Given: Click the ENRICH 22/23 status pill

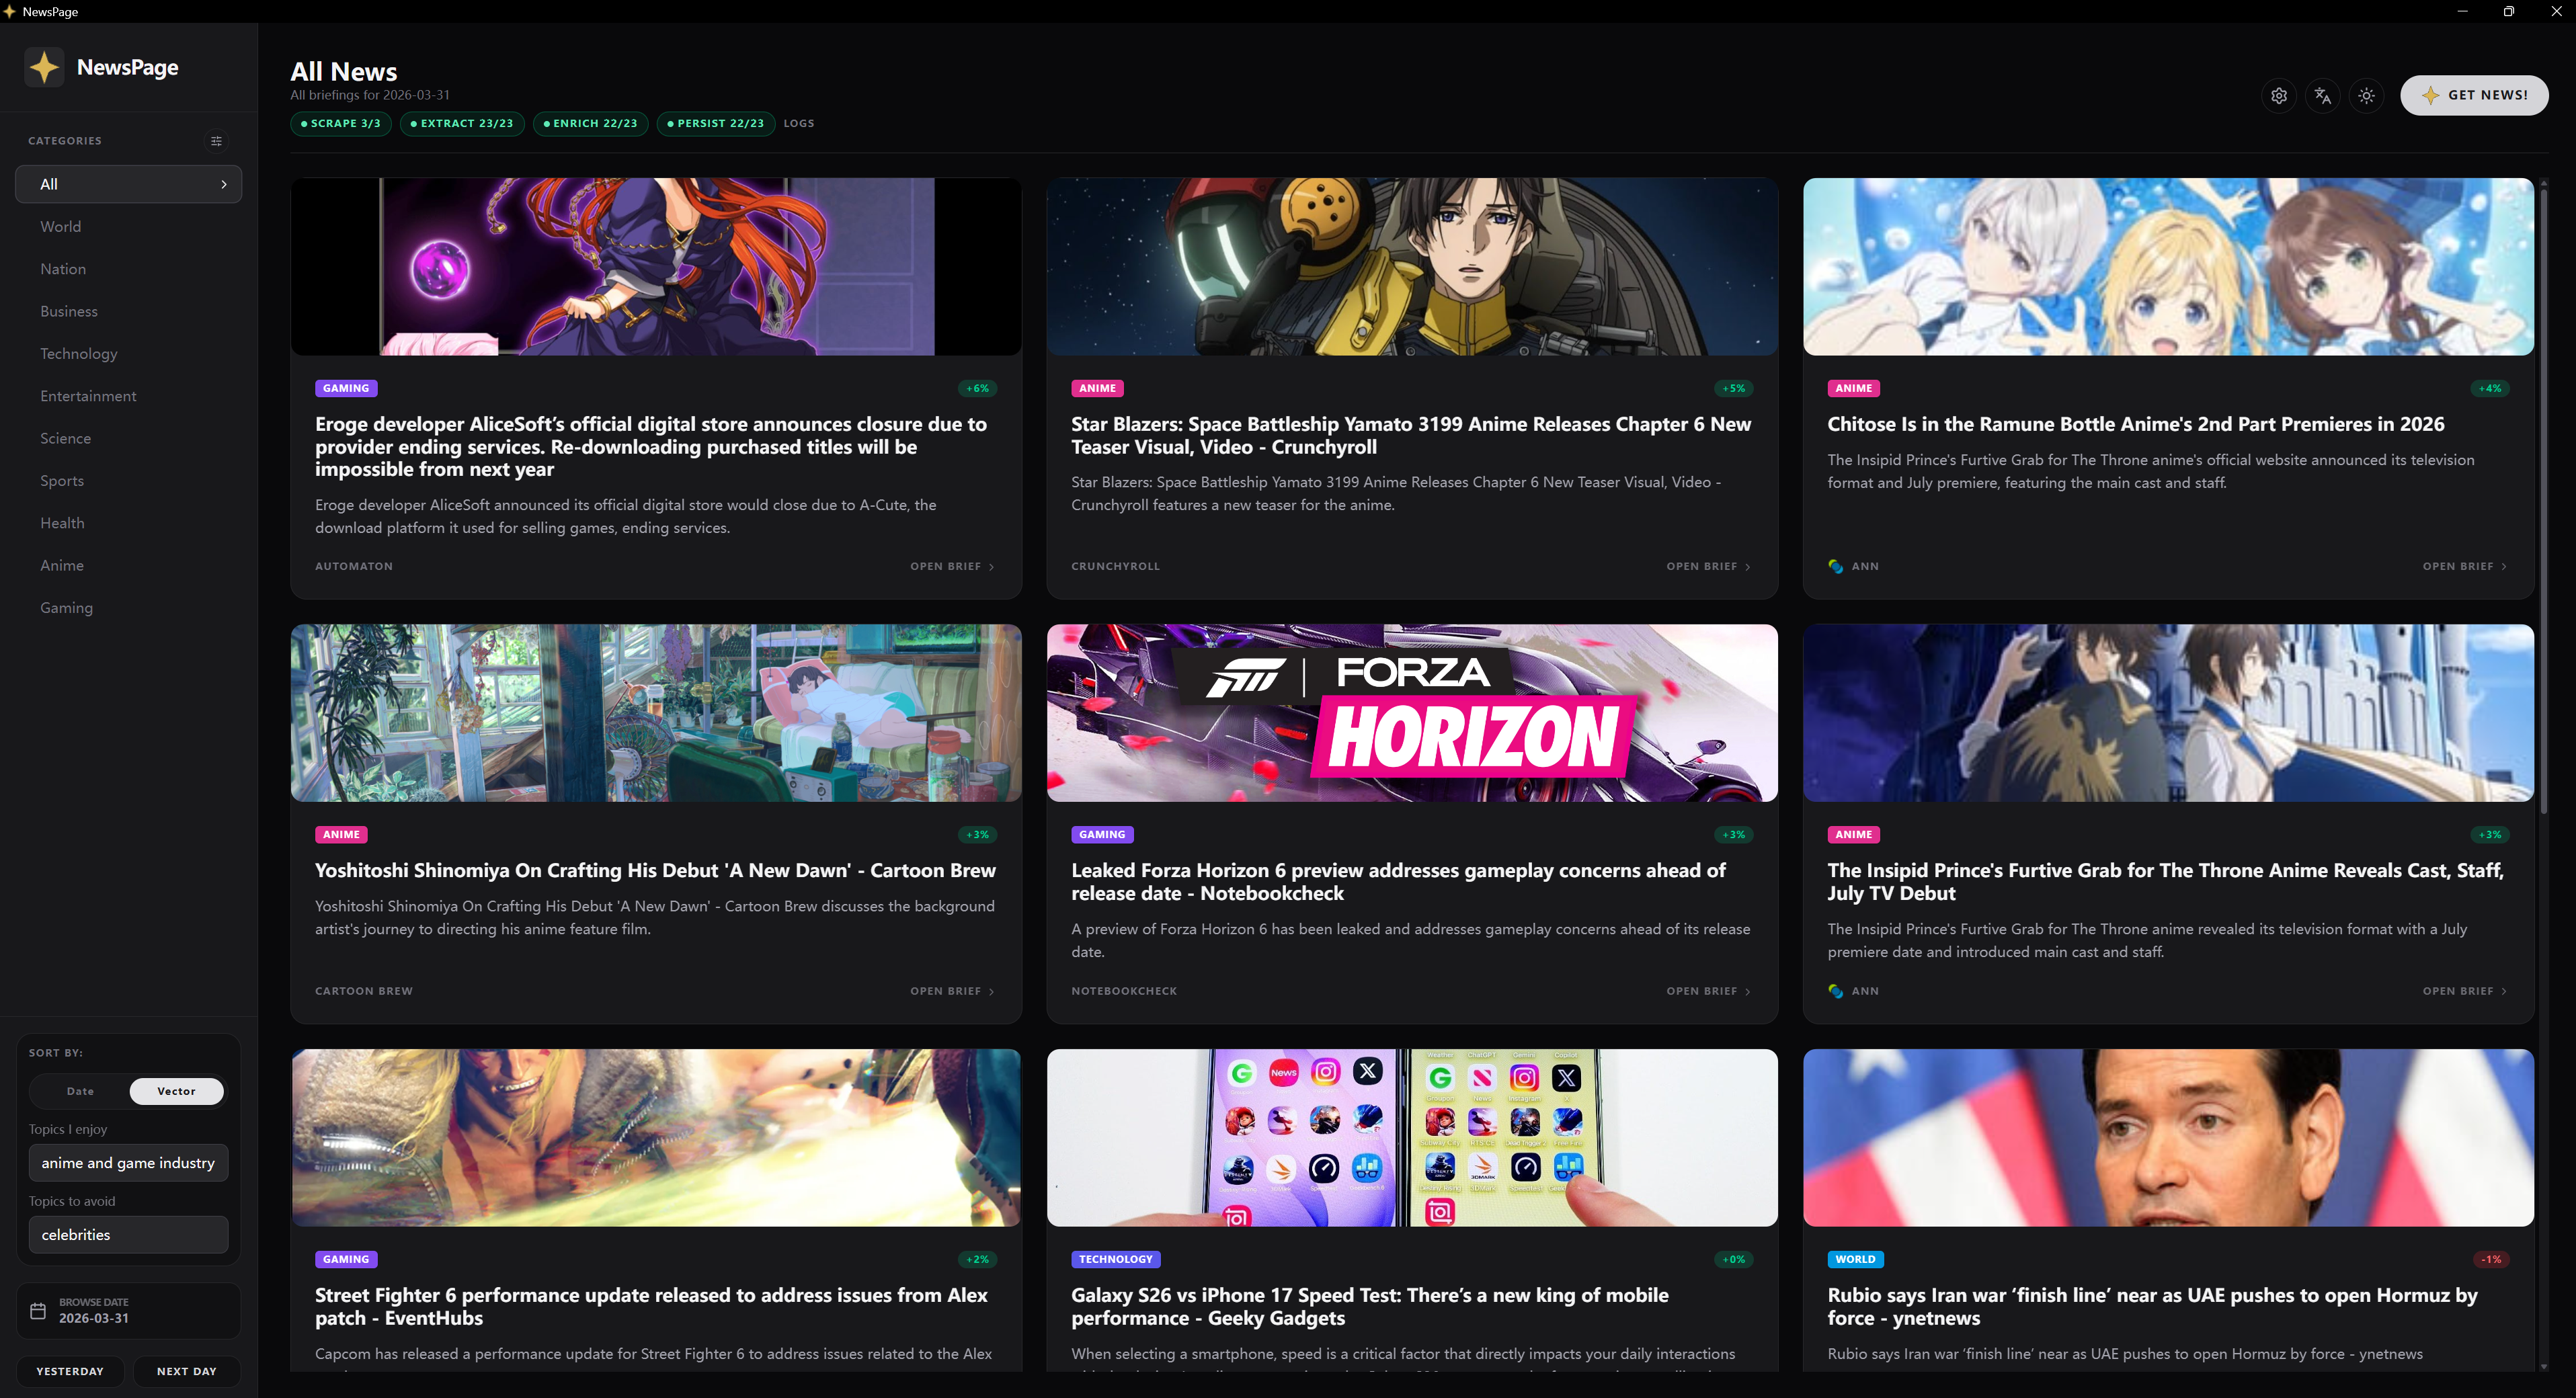Looking at the screenshot, I should coord(590,123).
